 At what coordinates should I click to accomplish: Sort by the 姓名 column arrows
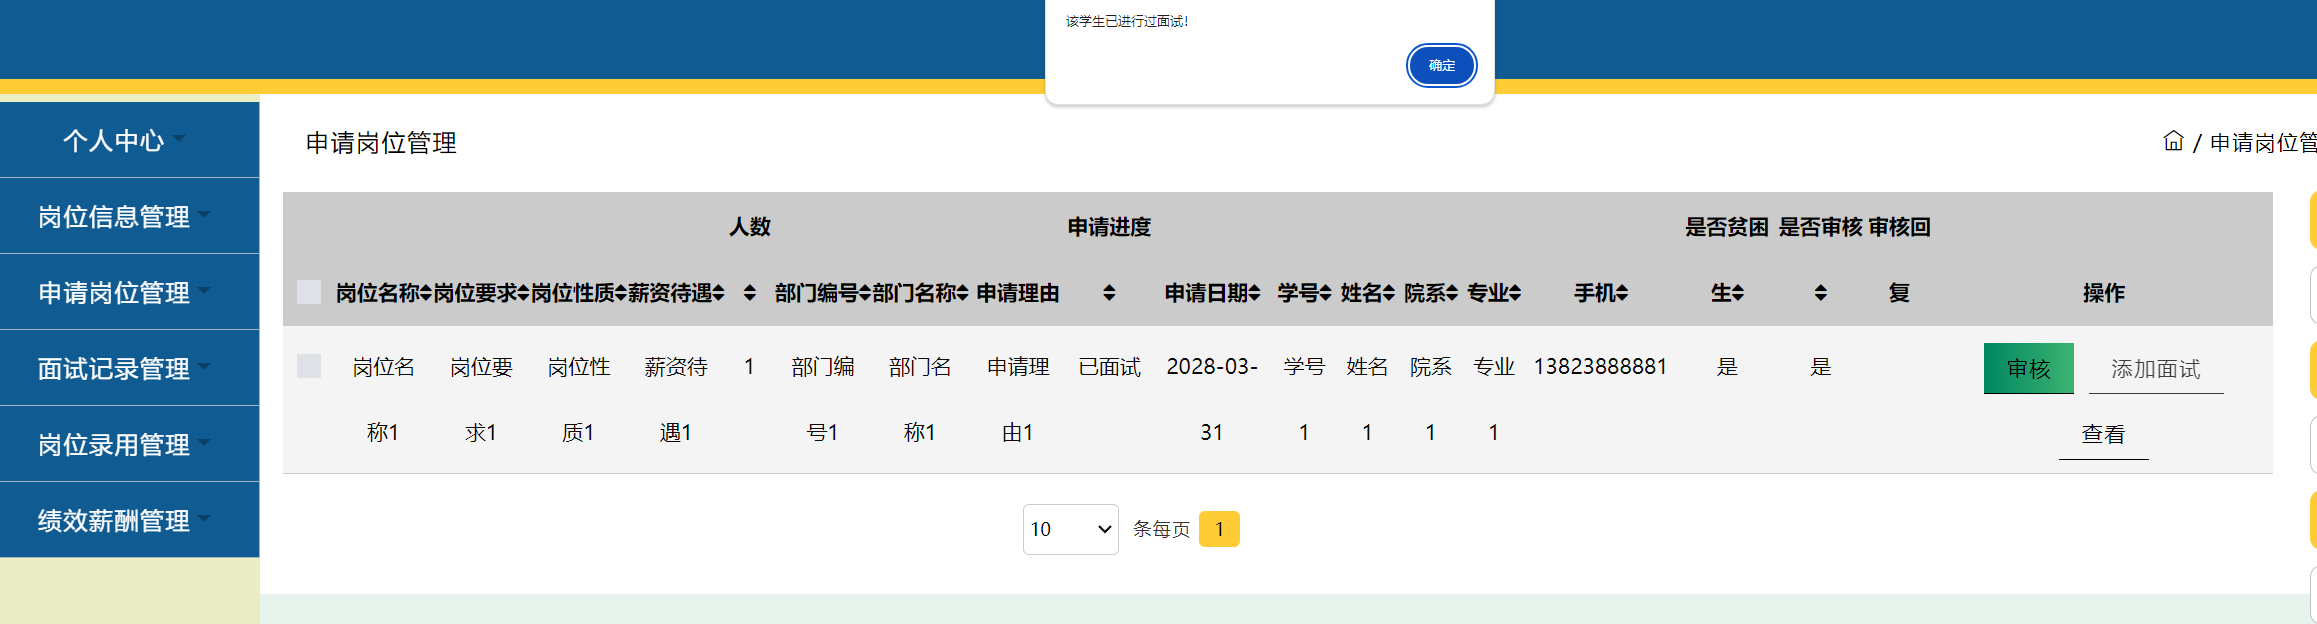(x=1388, y=293)
